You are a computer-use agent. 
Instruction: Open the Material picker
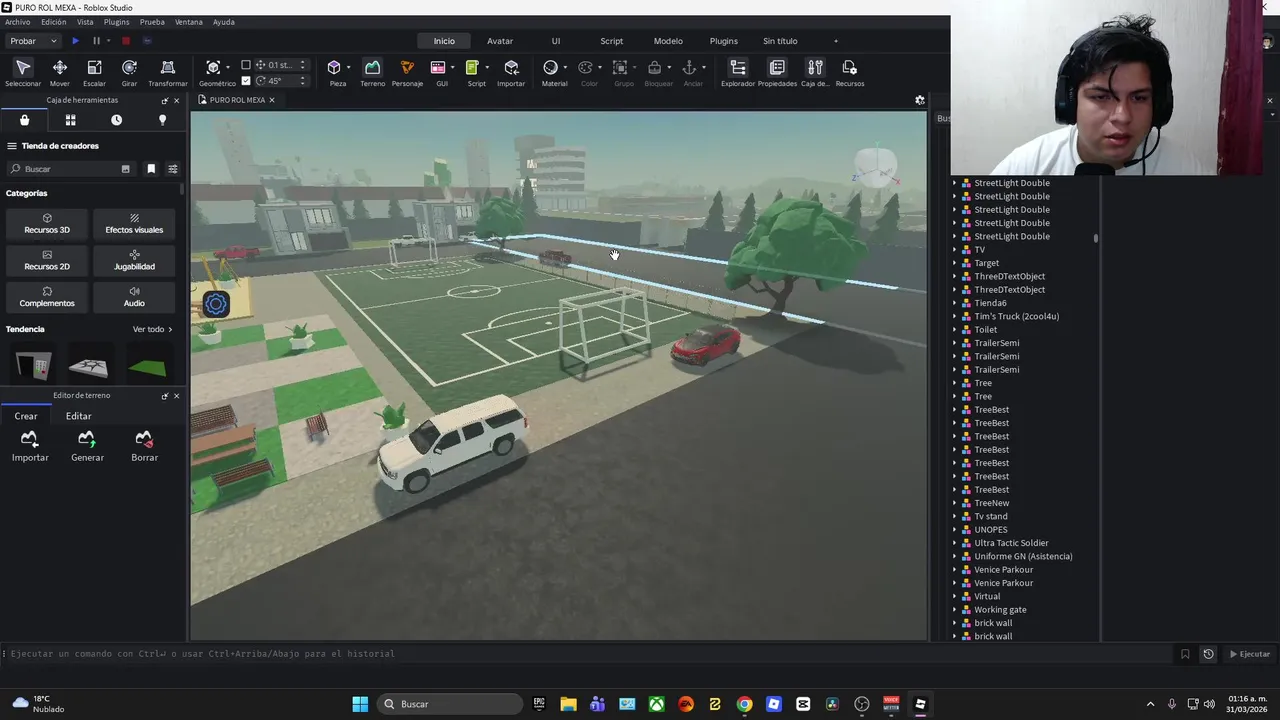click(x=550, y=68)
